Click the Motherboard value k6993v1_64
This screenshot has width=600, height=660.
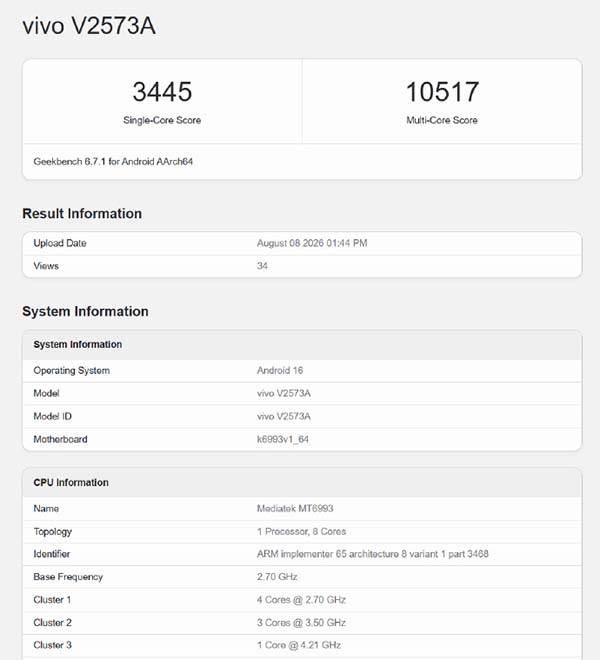pos(283,439)
